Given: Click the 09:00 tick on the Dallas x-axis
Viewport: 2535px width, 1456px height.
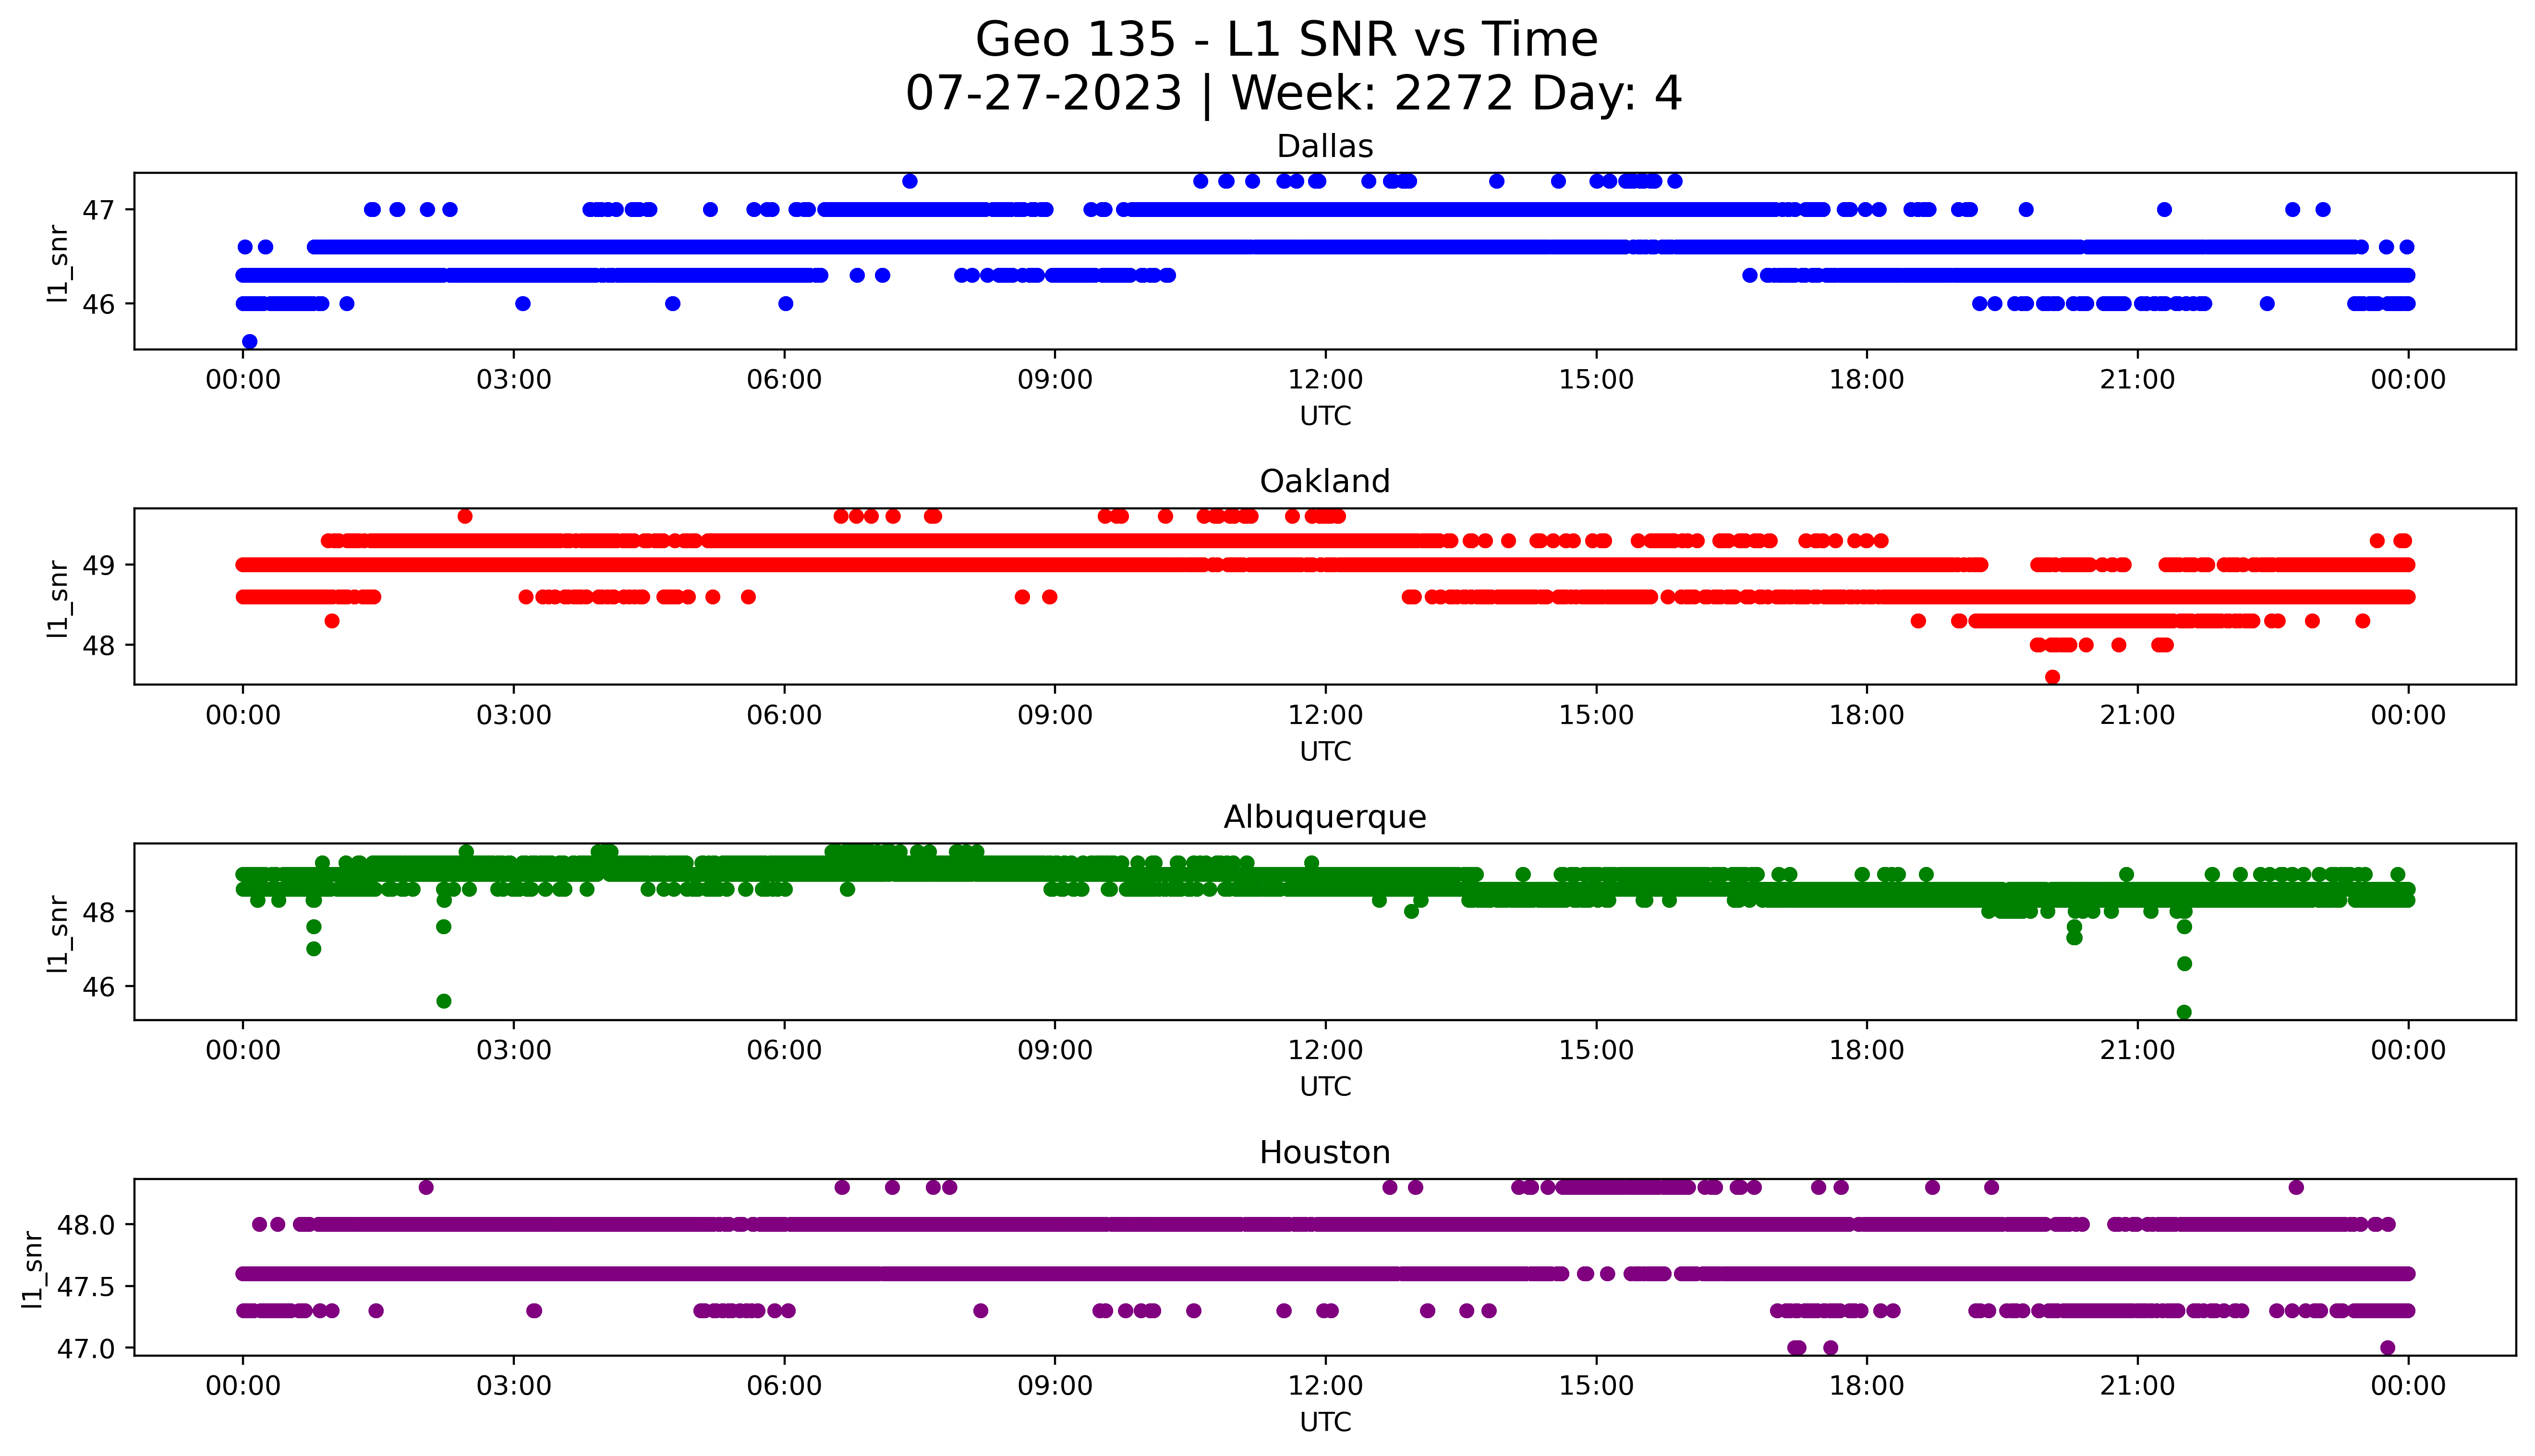Looking at the screenshot, I should (x=1055, y=380).
